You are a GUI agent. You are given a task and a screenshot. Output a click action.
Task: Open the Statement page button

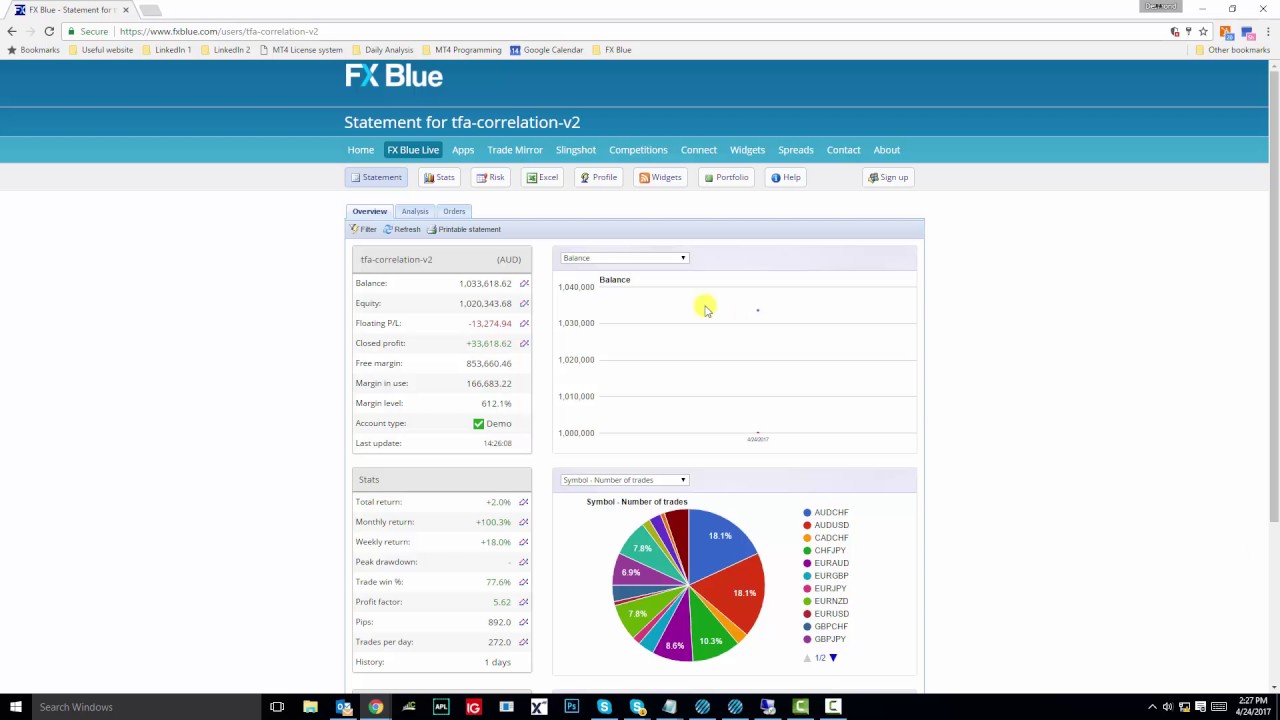(x=376, y=177)
